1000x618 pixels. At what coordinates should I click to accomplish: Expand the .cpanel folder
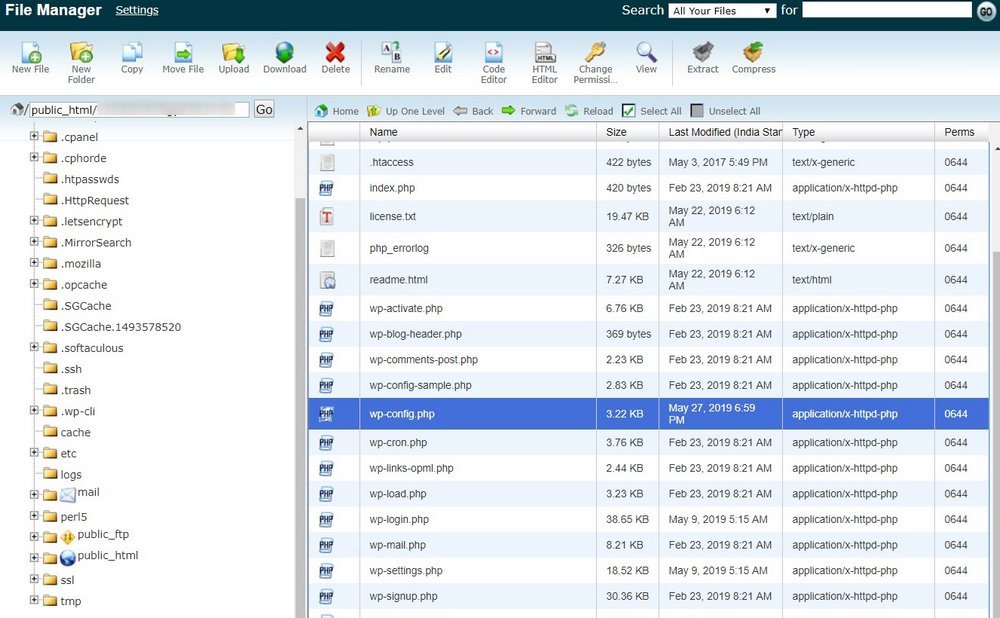[x=34, y=136]
